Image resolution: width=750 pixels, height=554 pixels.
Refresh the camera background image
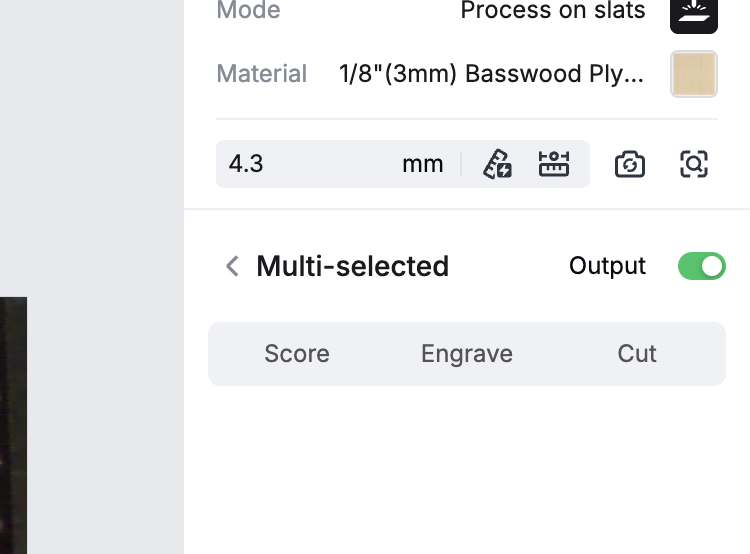pyautogui.click(x=629, y=164)
